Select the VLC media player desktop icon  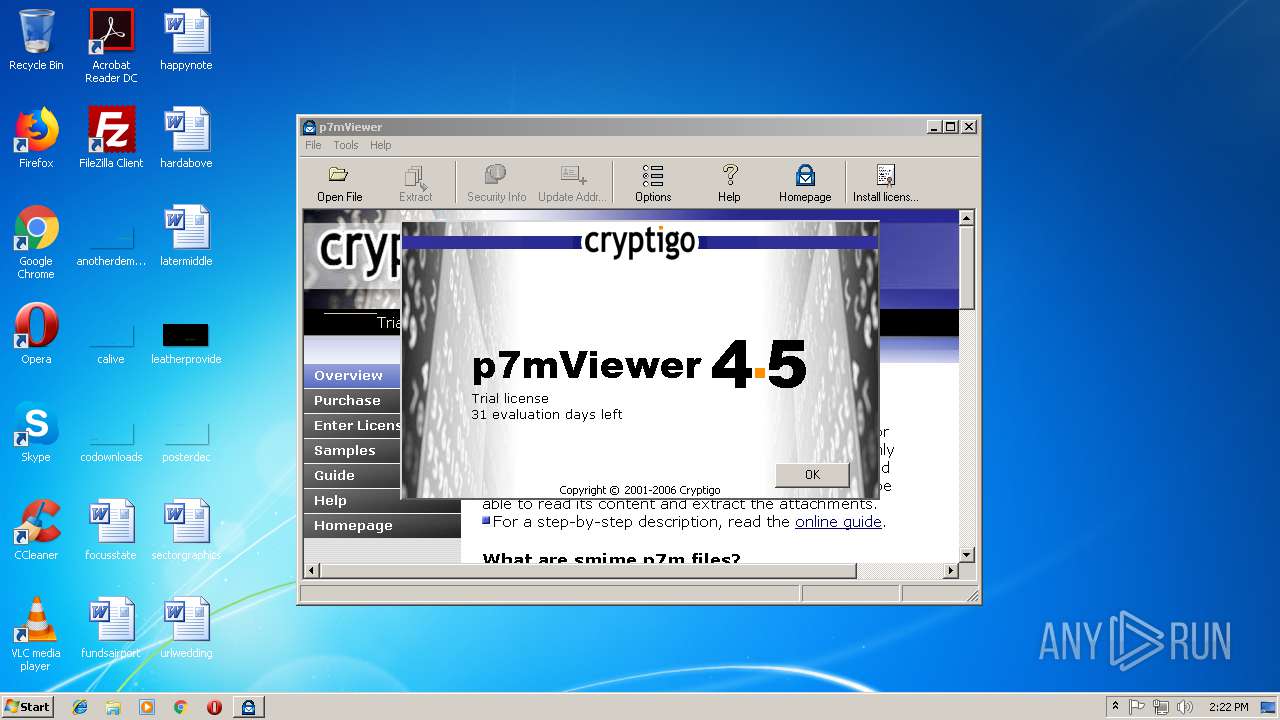36,634
